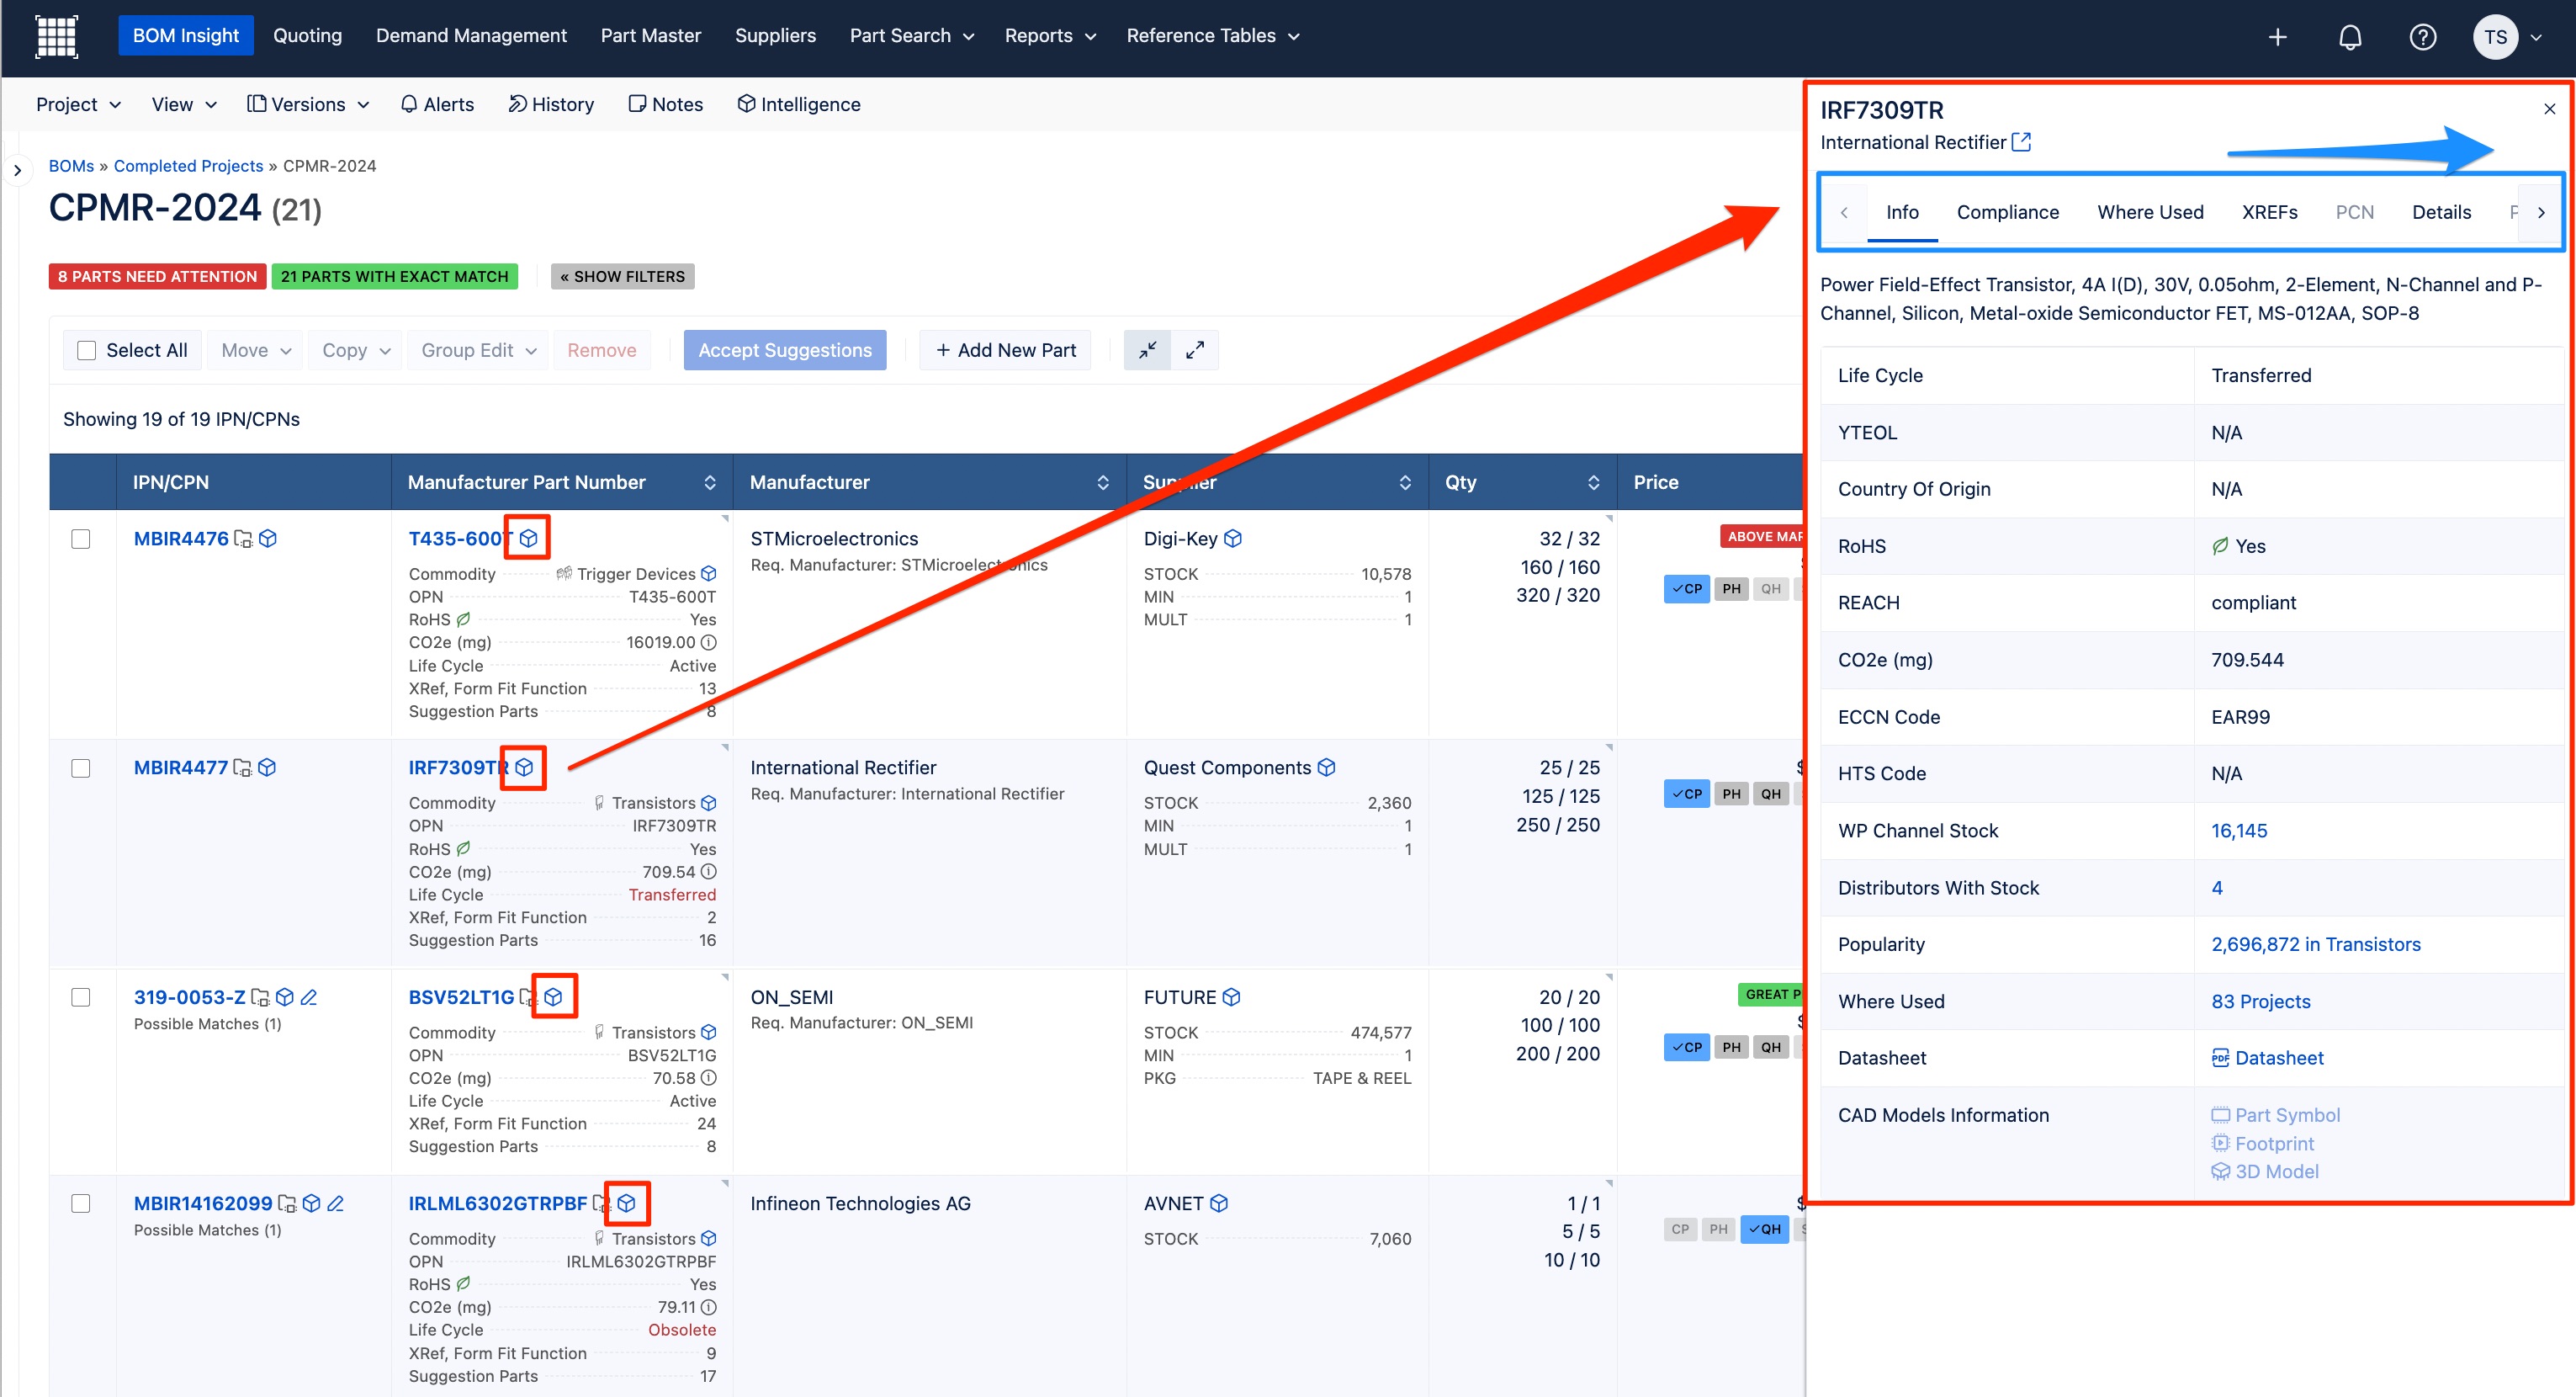
Task: Switch to the Compliance tab
Action: 2007,212
